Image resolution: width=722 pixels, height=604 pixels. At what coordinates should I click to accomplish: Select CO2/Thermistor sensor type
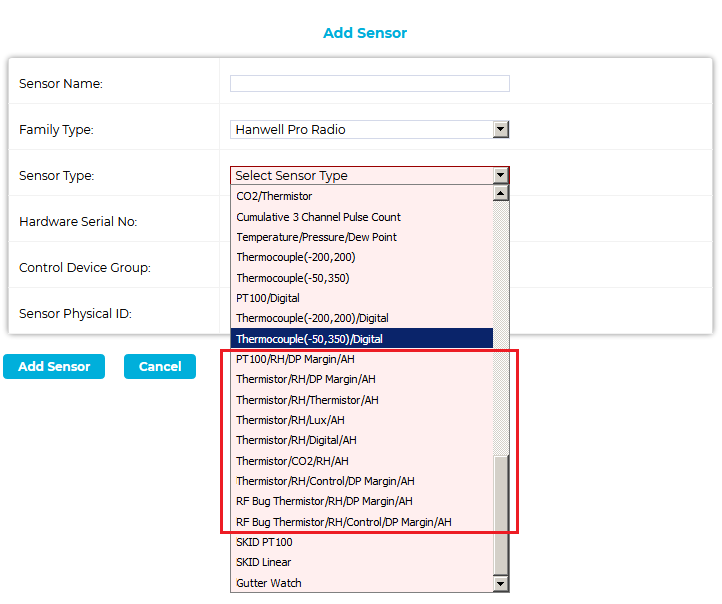[274, 197]
